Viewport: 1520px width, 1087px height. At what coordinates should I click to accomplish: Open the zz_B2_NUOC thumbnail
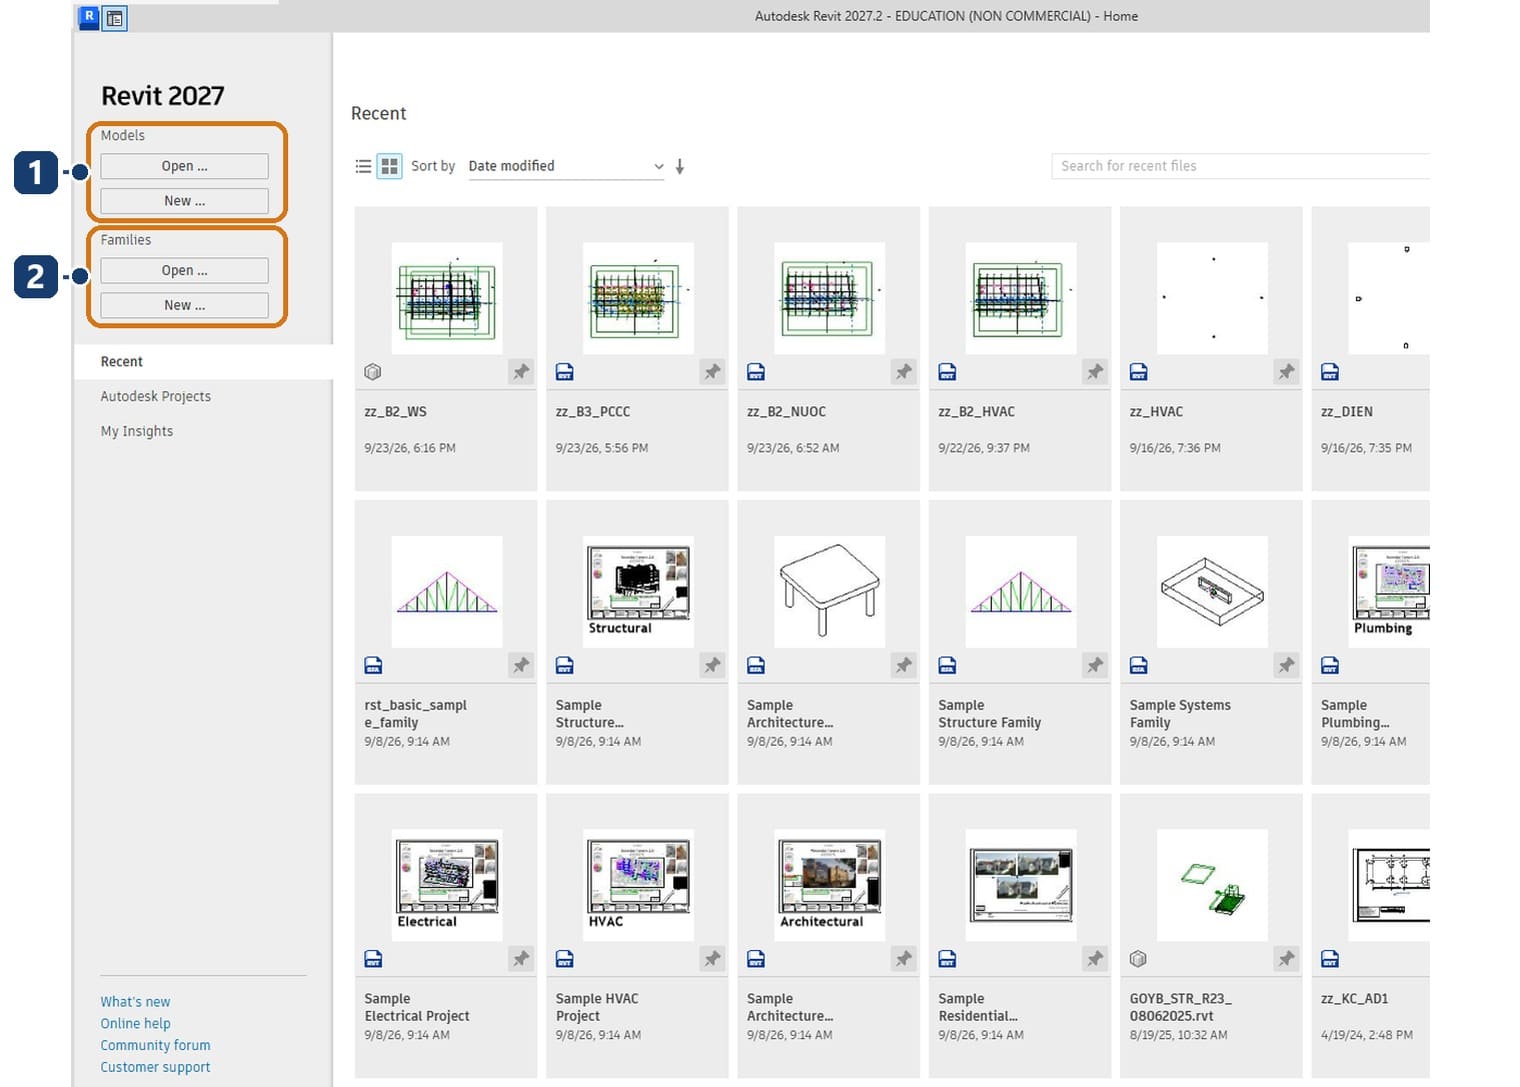coord(829,298)
